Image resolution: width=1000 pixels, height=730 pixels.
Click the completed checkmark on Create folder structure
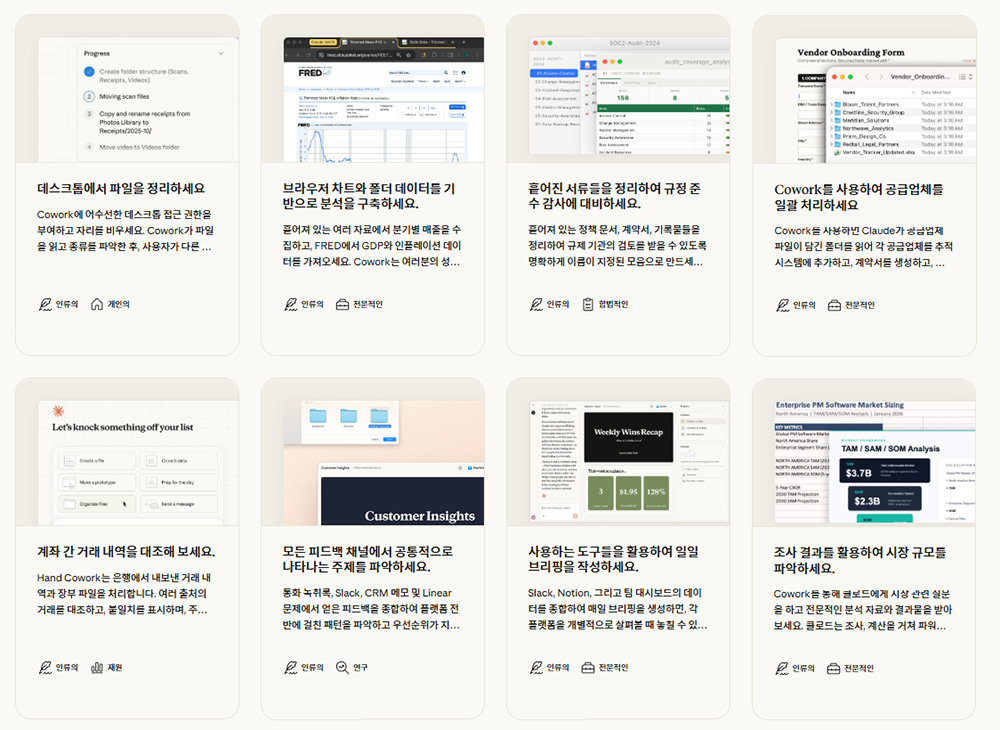[89, 71]
